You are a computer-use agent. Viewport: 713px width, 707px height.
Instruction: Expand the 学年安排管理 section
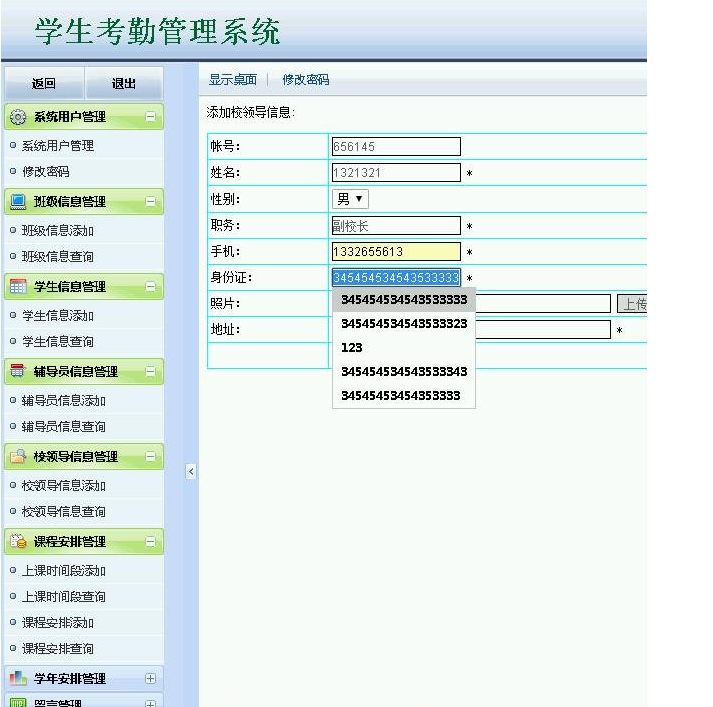[151, 678]
